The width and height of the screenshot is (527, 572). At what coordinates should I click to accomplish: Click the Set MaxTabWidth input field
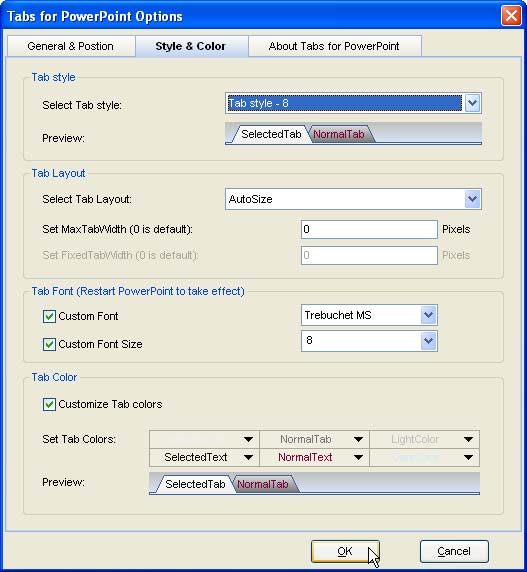point(369,229)
